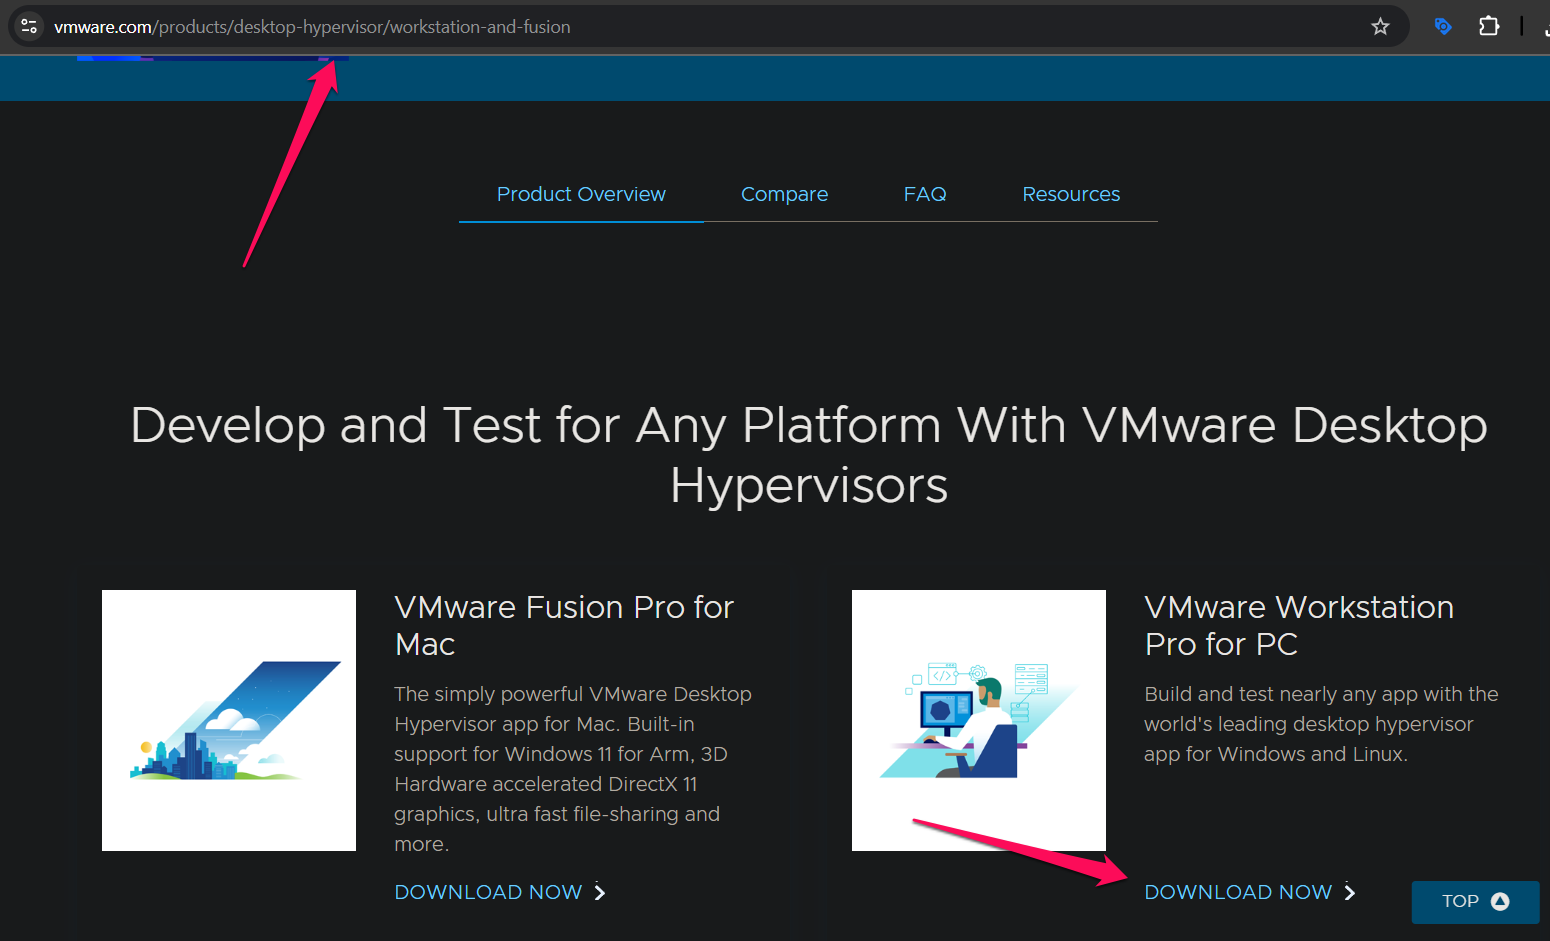Click the Fusion description starting 'The simply powerful'
This screenshot has height=941, width=1550.
click(x=573, y=769)
